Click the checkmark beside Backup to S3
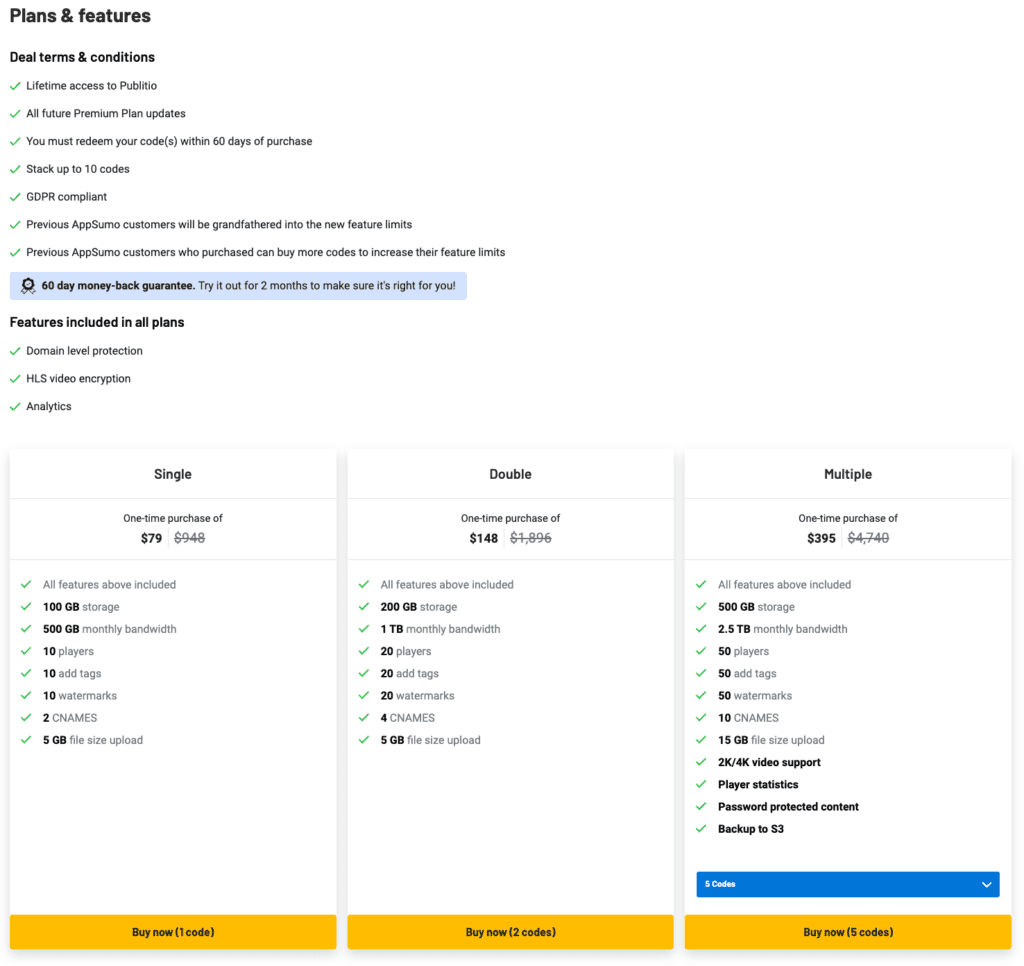Image resolution: width=1024 pixels, height=966 pixels. point(701,829)
